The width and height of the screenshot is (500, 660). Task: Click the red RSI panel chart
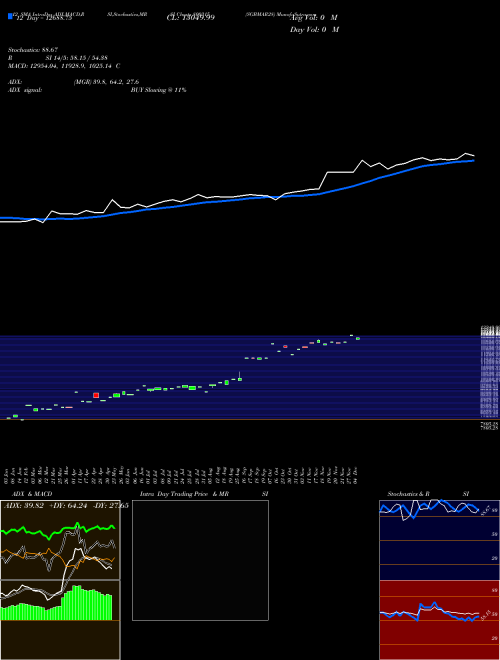[439, 620]
